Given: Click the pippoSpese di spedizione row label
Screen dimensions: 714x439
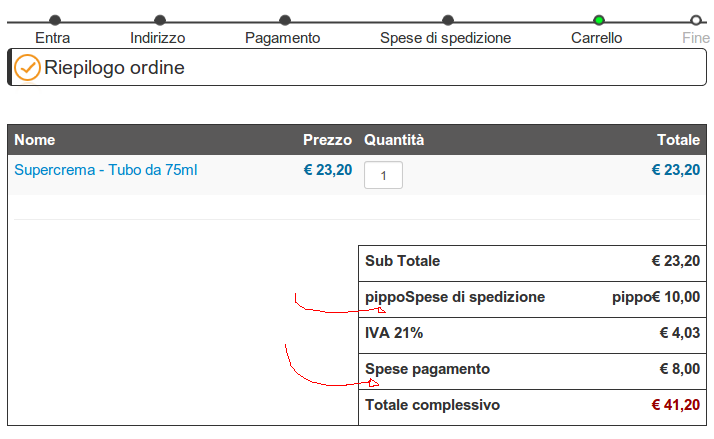Looking at the screenshot, I should pos(455,297).
